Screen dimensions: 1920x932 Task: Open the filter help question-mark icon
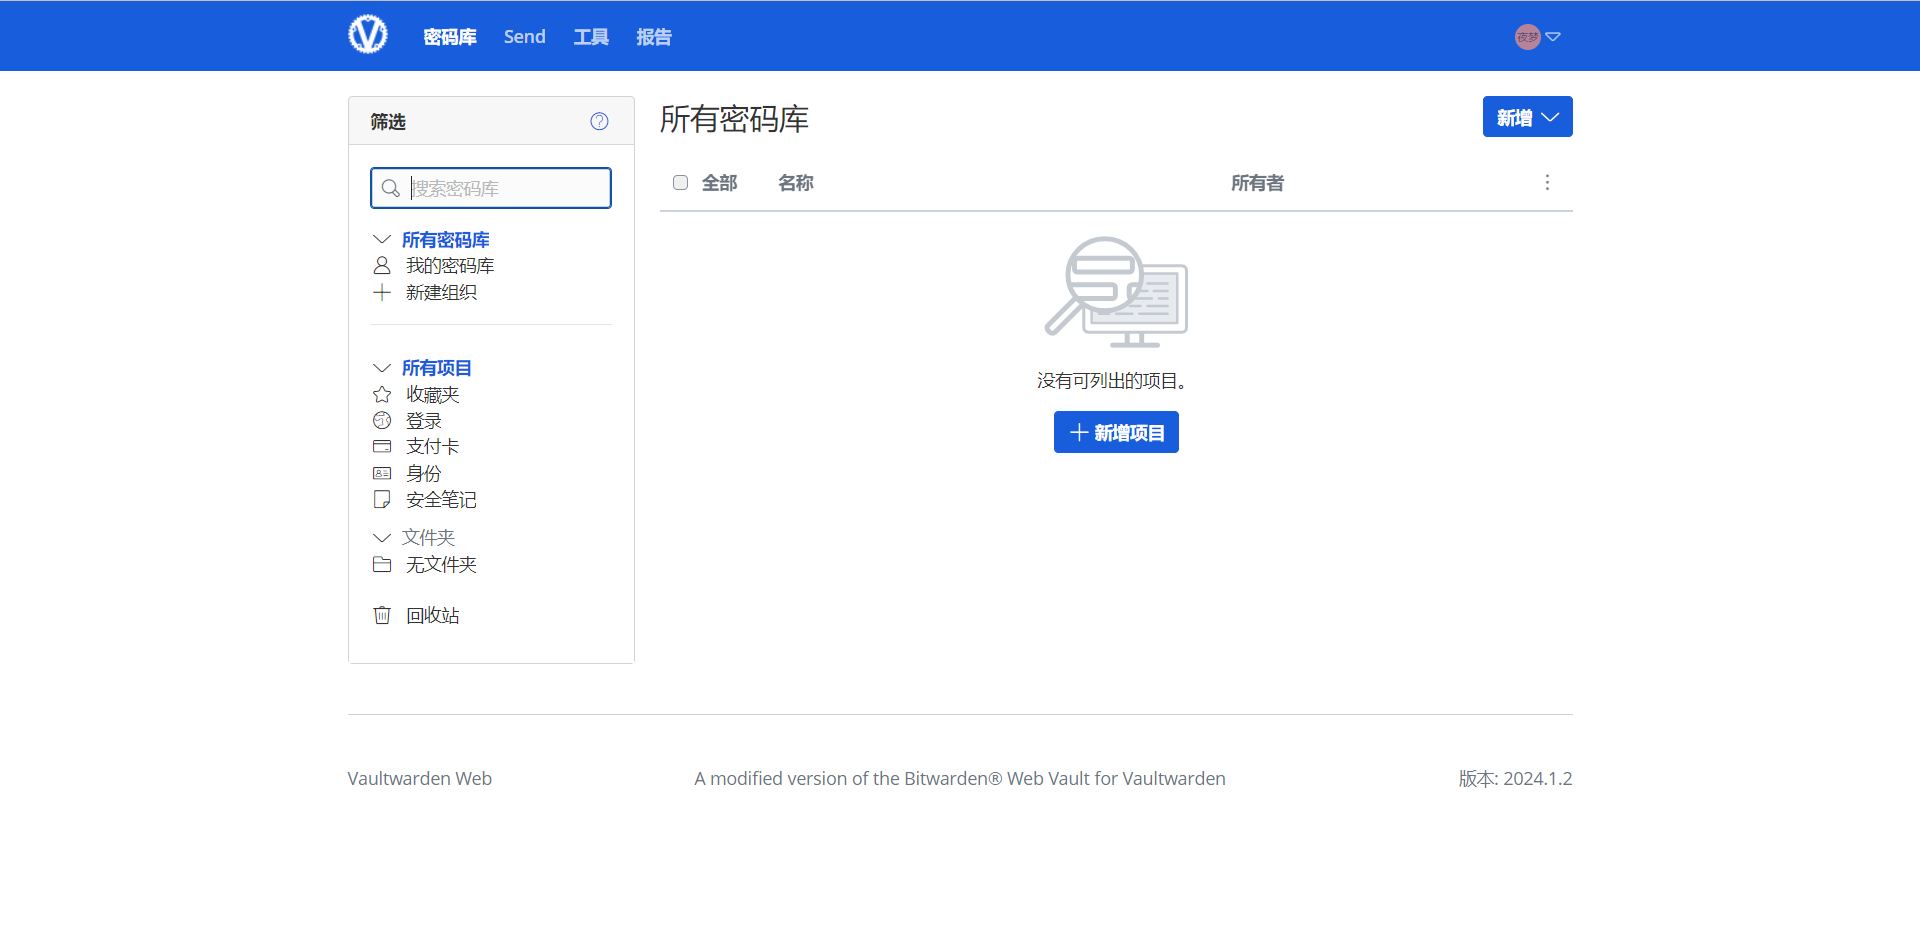click(599, 121)
